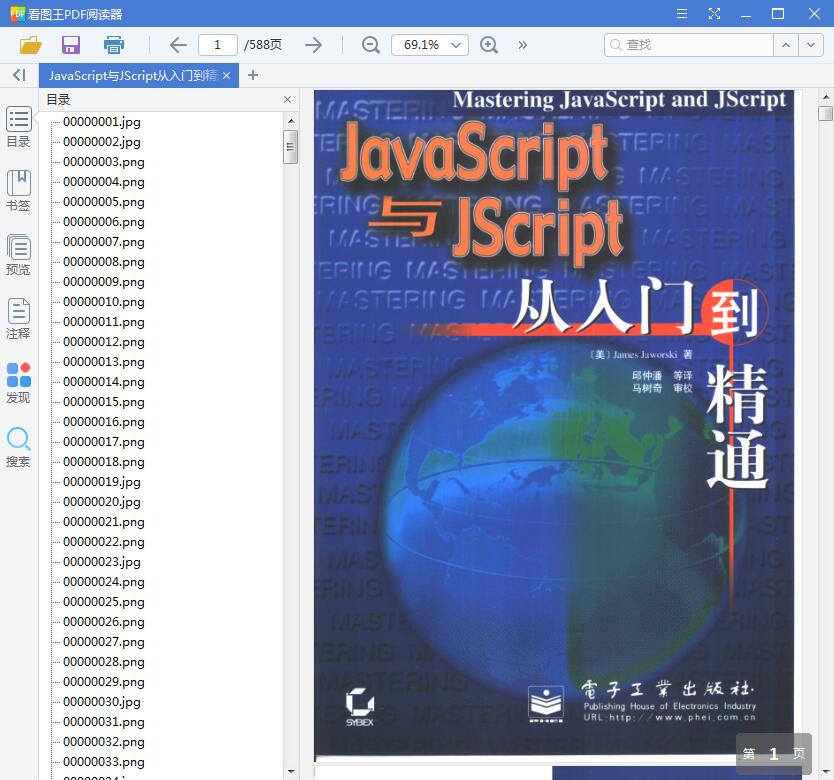The width and height of the screenshot is (834, 780).
Task: Select 00000027.png in the contents tree
Action: tap(104, 642)
